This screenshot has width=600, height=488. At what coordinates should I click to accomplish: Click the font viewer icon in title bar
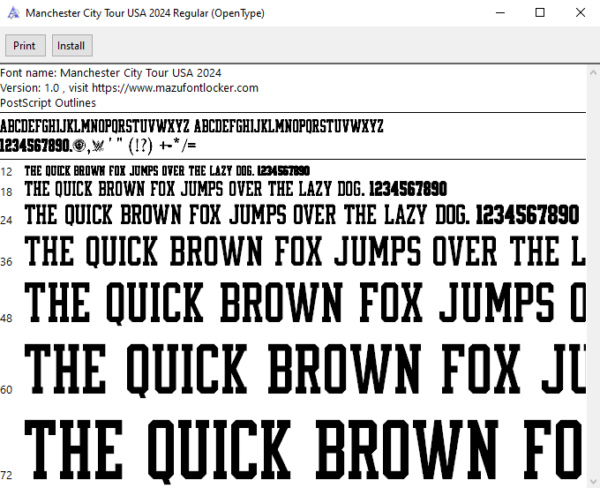(13, 13)
